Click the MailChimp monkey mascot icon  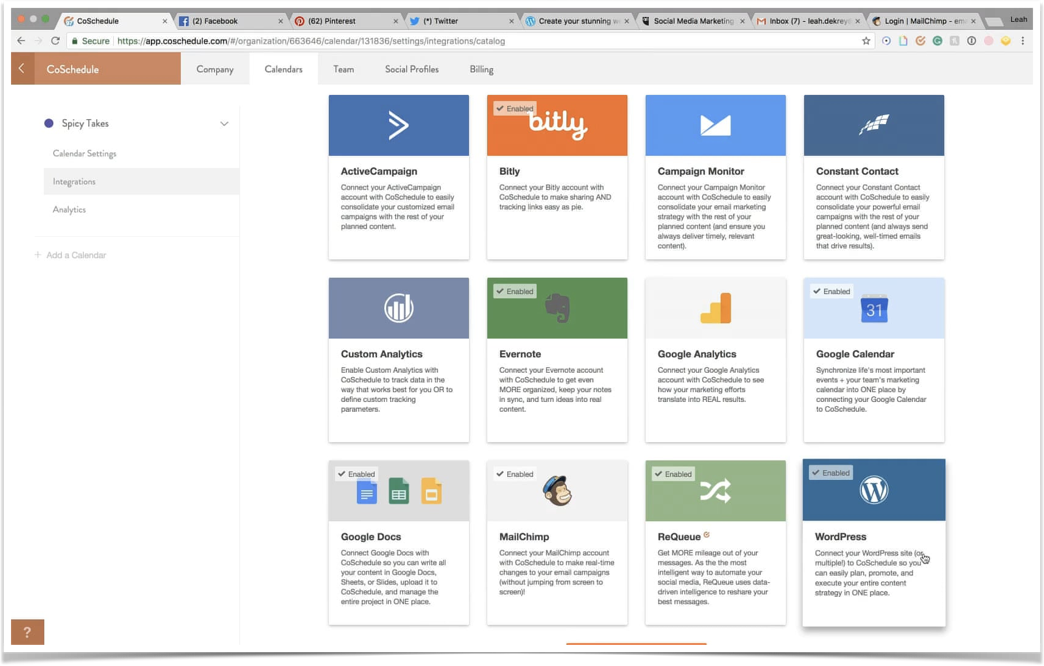(x=557, y=491)
